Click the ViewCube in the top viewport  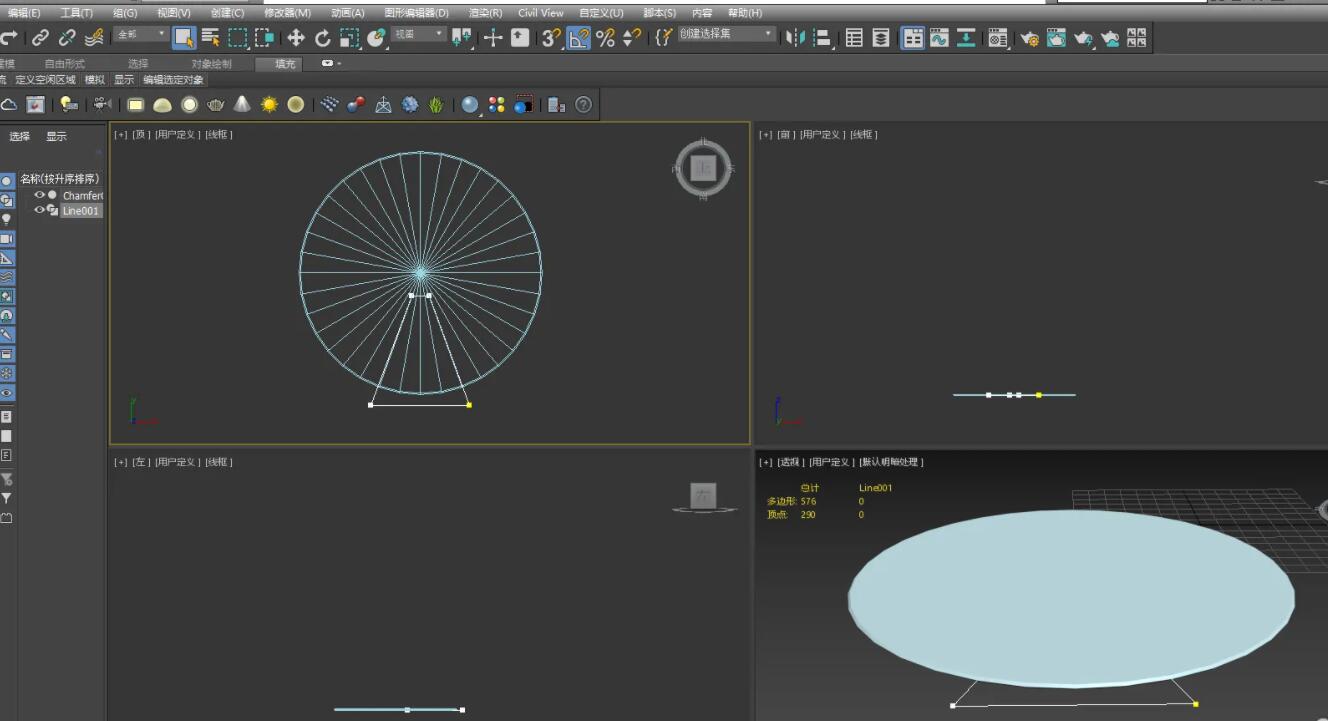coord(703,169)
